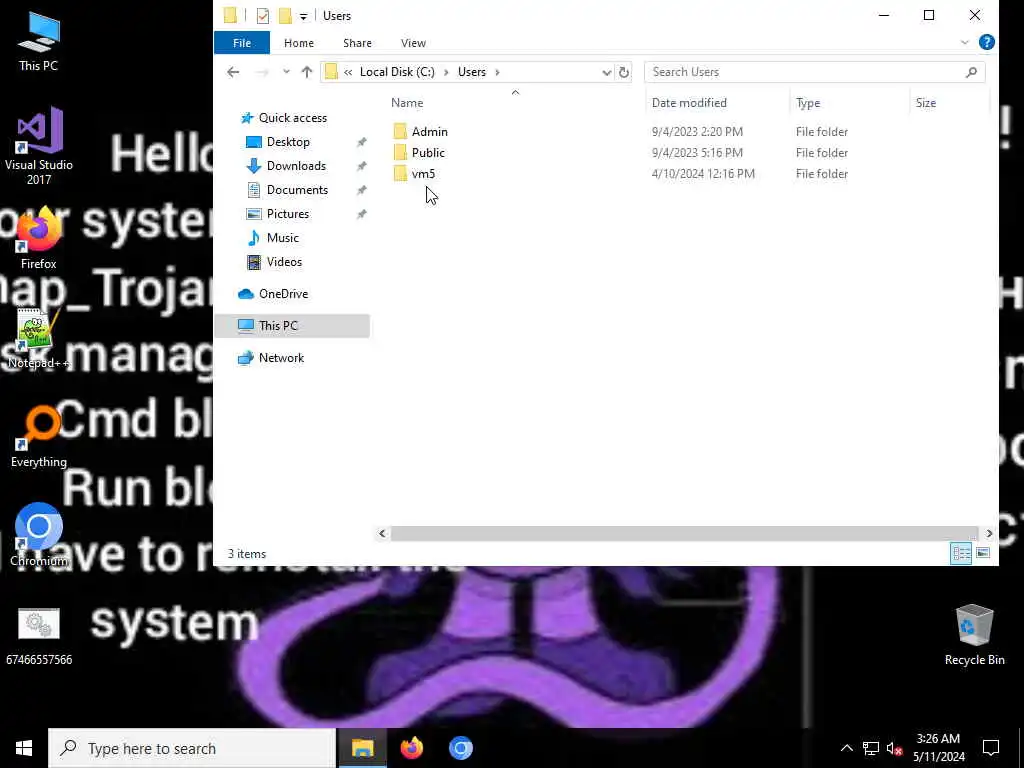This screenshot has height=768, width=1024.
Task: Open Explorer help question mark
Action: click(x=986, y=42)
